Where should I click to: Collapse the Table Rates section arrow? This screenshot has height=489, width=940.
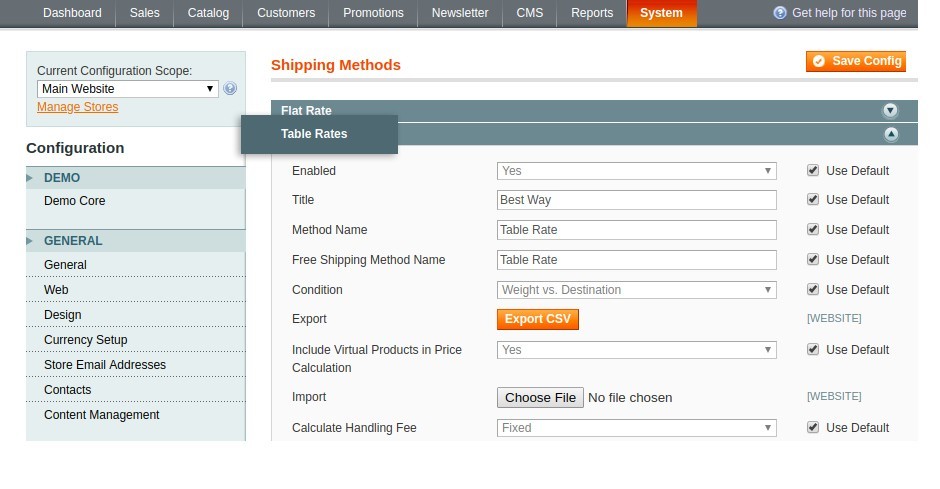click(891, 134)
